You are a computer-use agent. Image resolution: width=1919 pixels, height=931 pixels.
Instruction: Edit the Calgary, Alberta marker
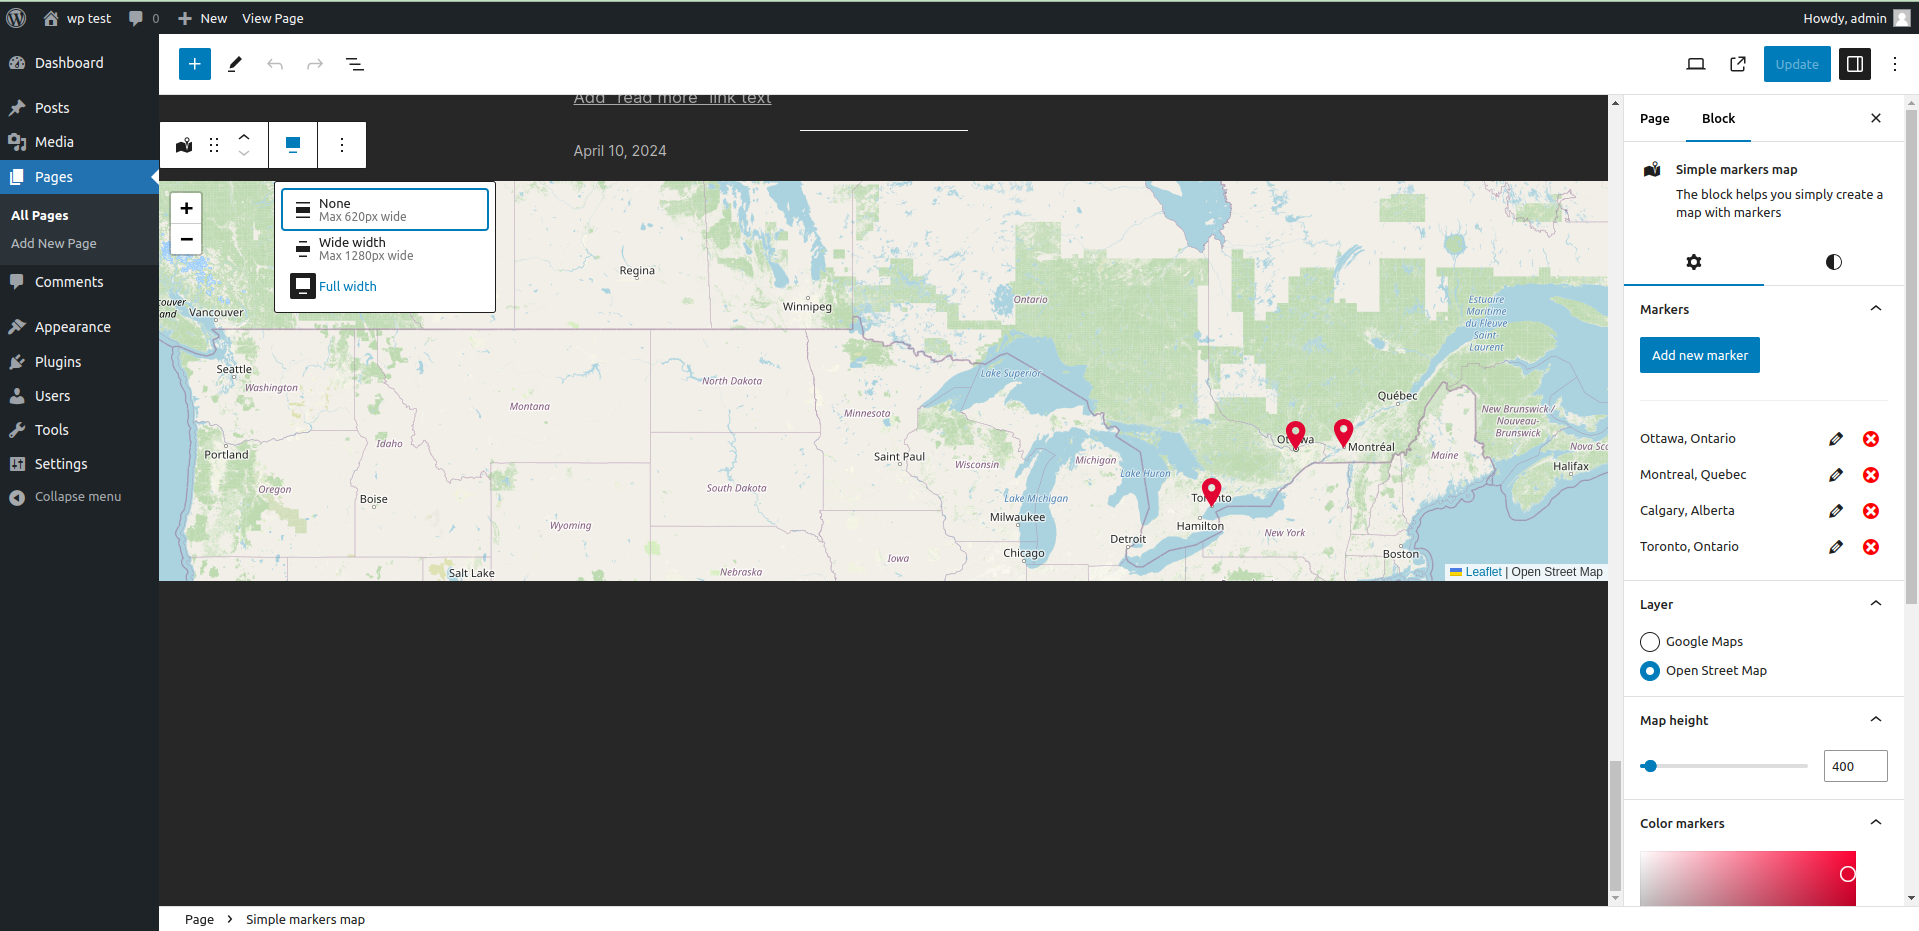point(1836,511)
